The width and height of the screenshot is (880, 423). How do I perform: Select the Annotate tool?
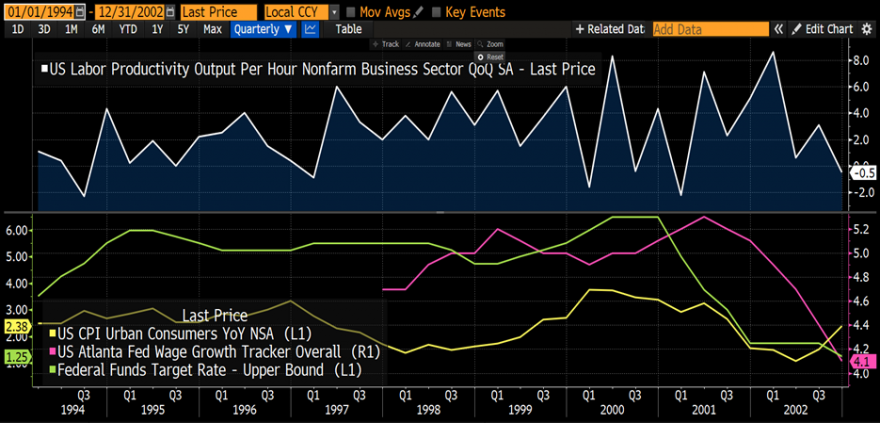pyautogui.click(x=426, y=45)
